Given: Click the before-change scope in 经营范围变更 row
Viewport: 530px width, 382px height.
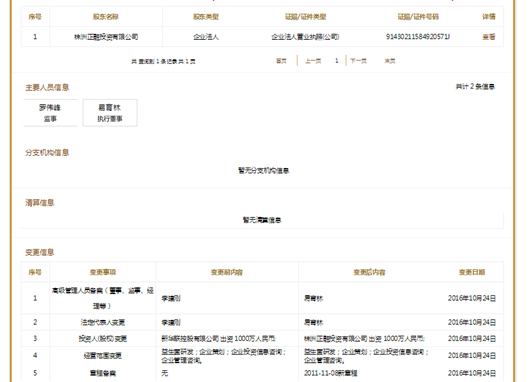Looking at the screenshot, I should pyautogui.click(x=224, y=356).
